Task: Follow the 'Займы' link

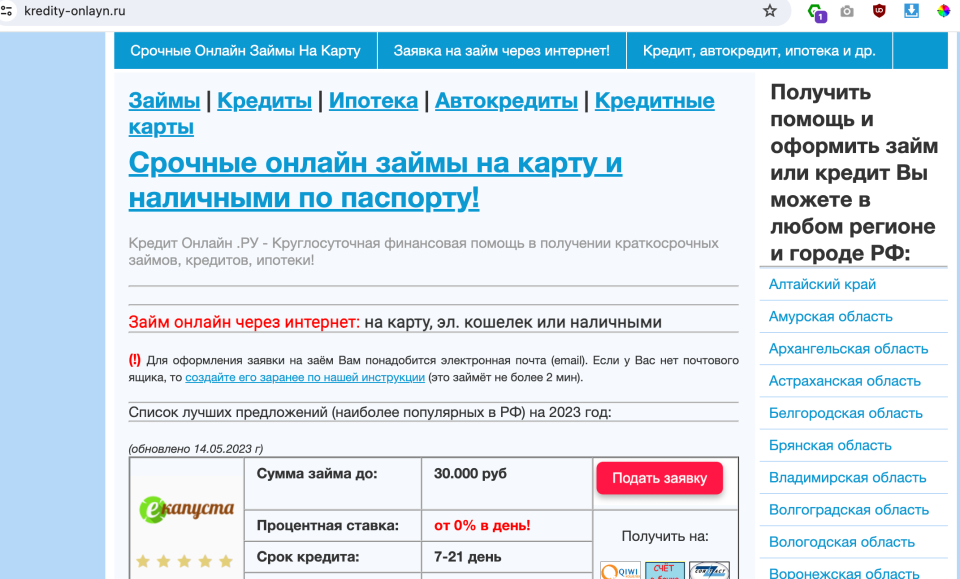Action: tap(164, 100)
